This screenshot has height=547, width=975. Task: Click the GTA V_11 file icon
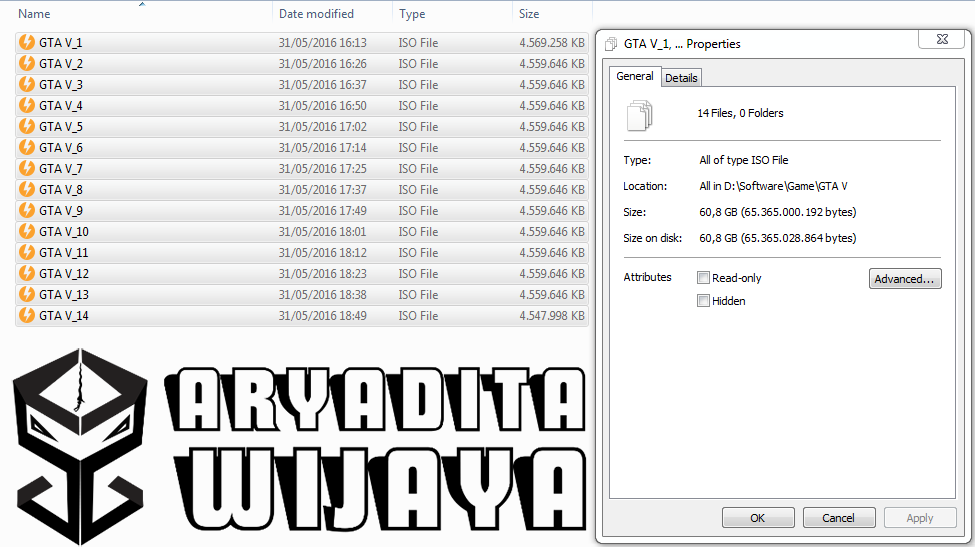pyautogui.click(x=27, y=252)
